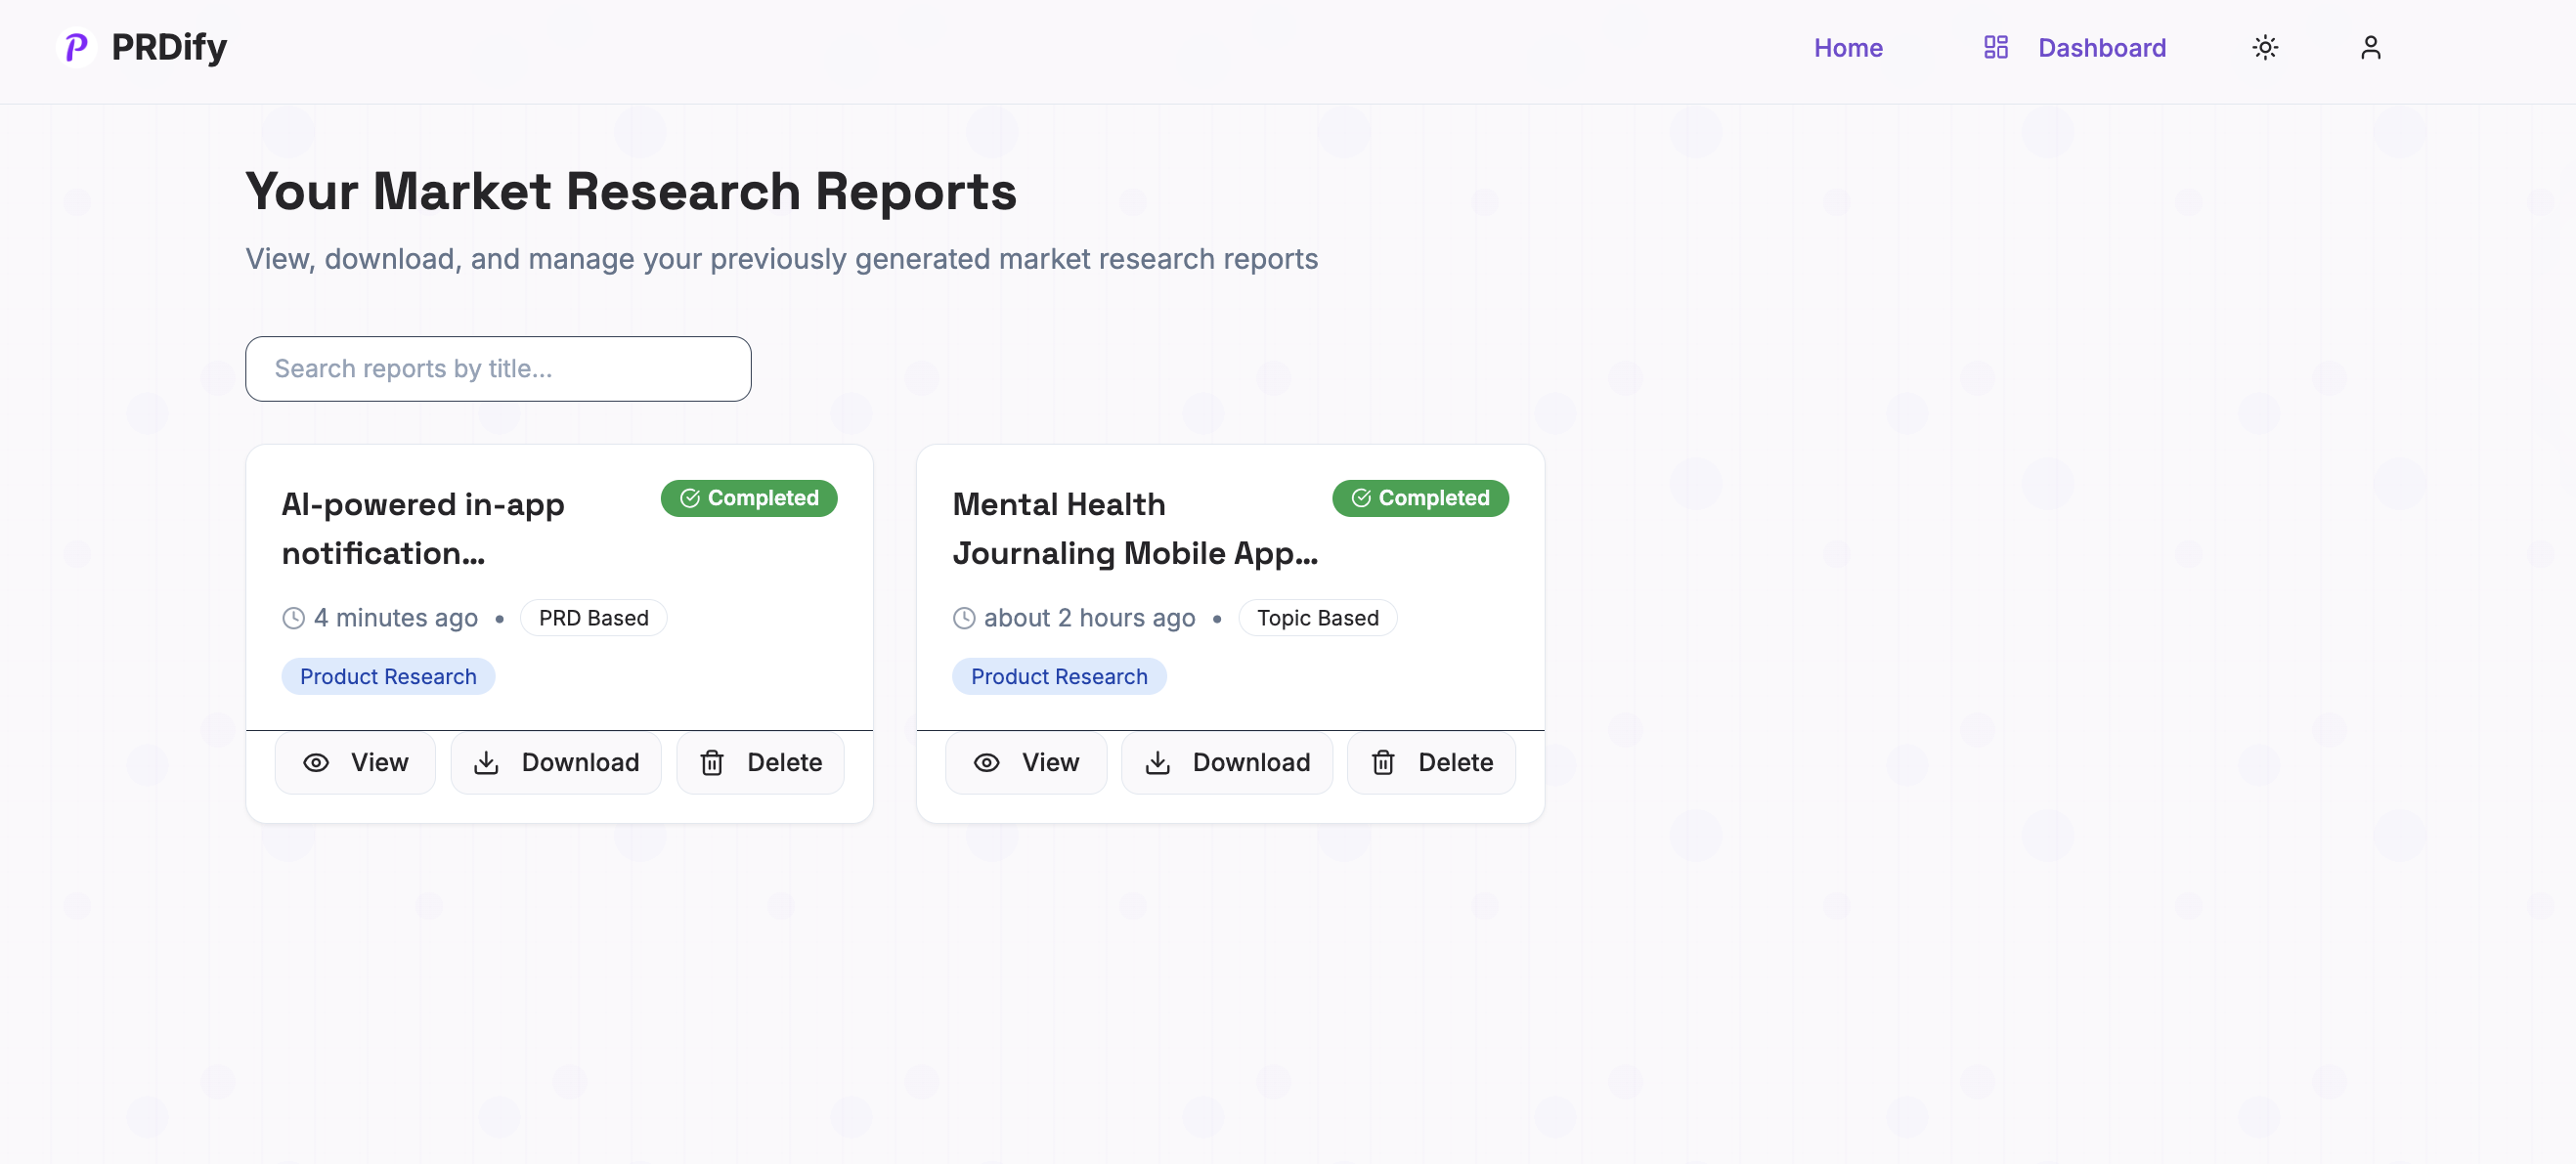Viewport: 2576px width, 1164px height.
Task: Click the PRDify logo icon
Action: pos(77,47)
